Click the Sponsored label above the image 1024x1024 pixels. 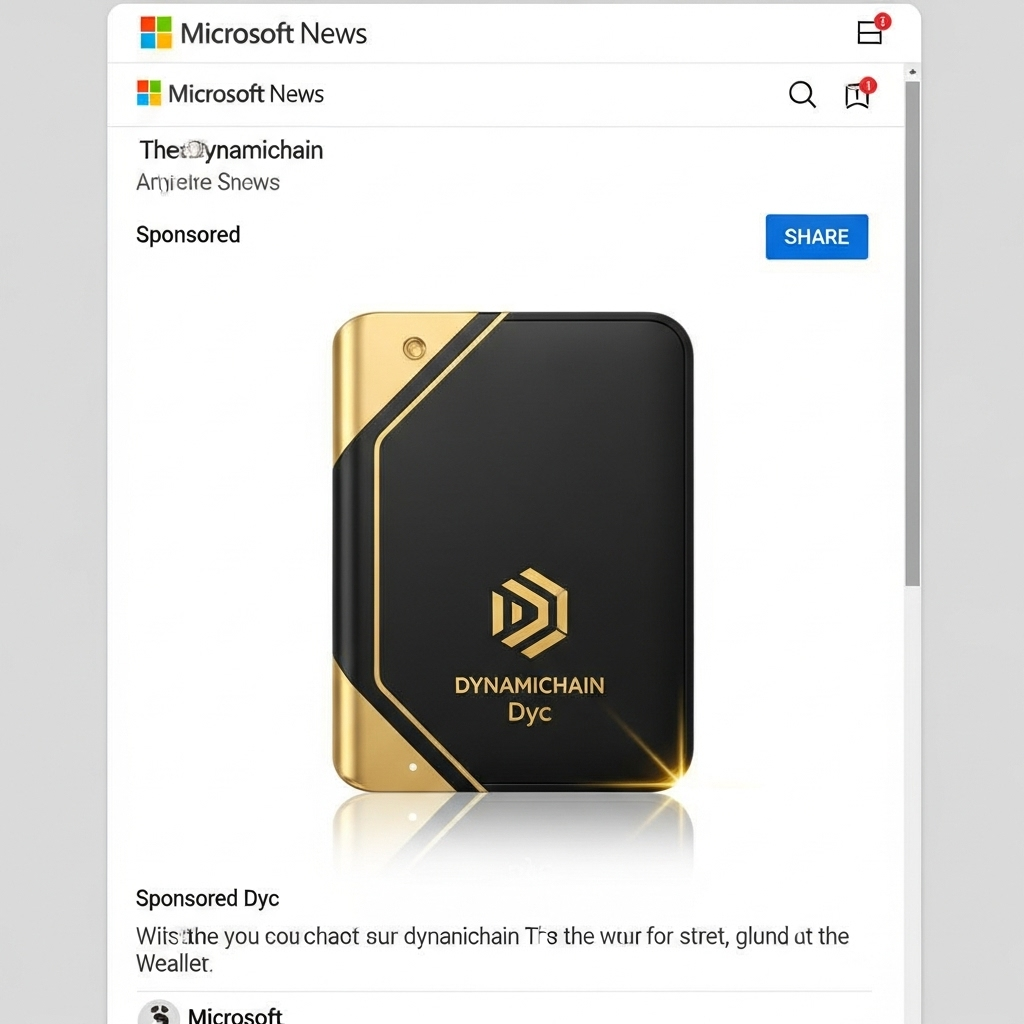[188, 234]
